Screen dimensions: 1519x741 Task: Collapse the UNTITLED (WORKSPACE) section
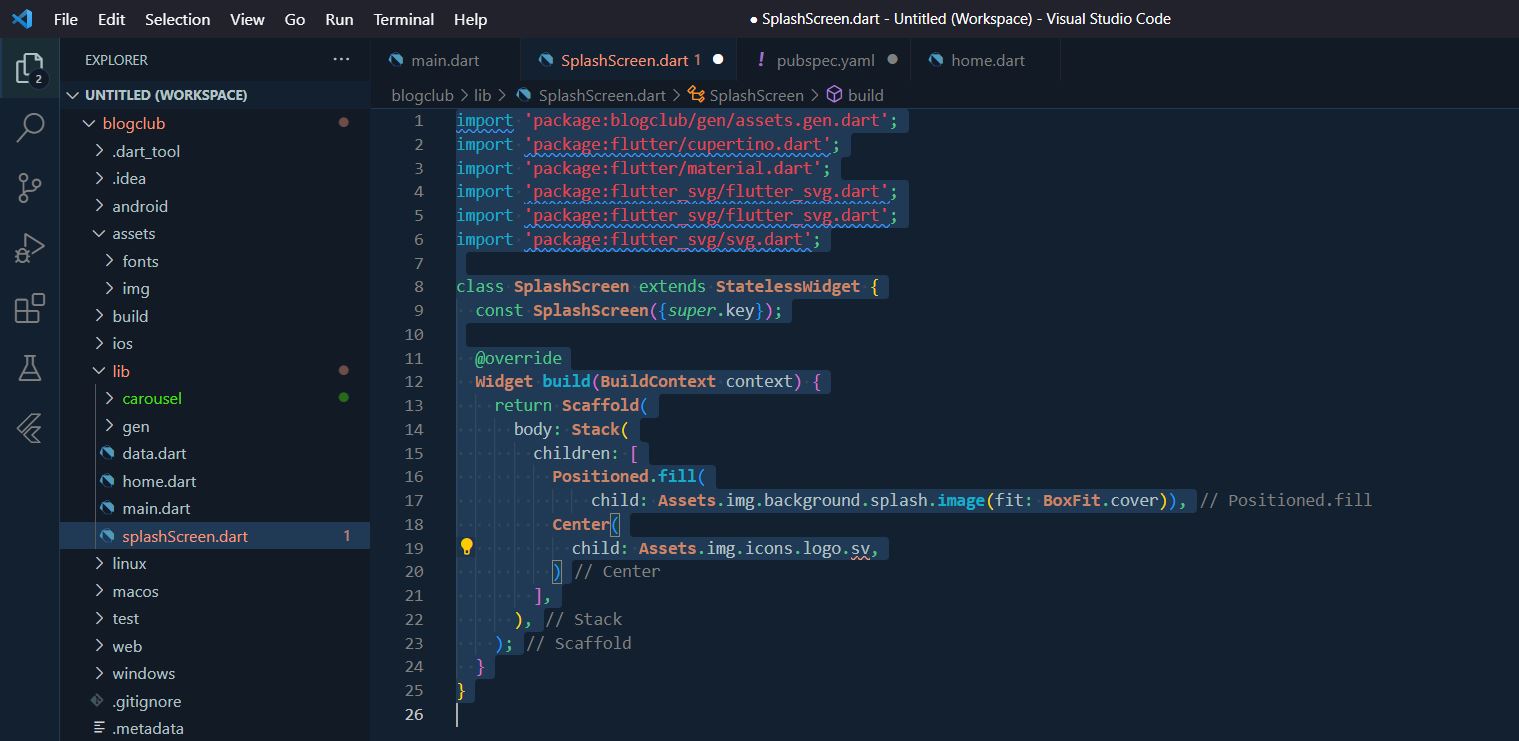[215, 95]
